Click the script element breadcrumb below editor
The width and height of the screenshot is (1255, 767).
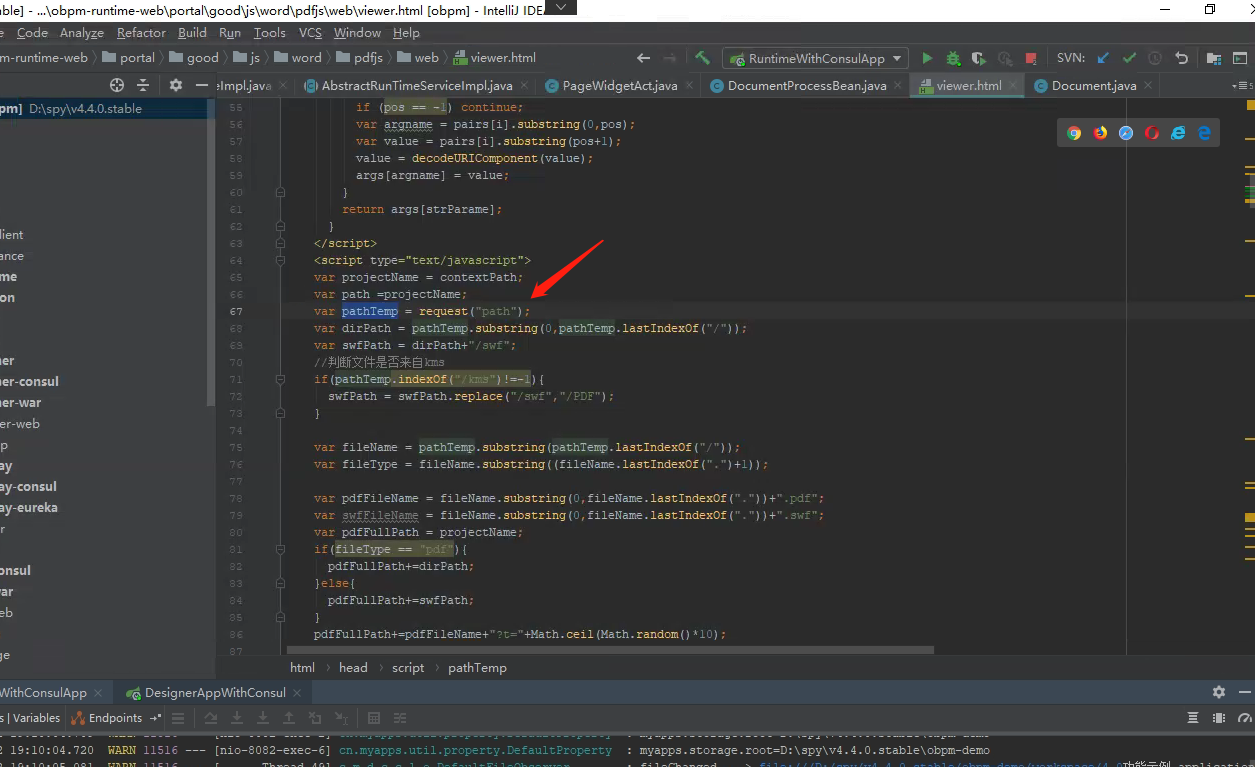tap(408, 667)
